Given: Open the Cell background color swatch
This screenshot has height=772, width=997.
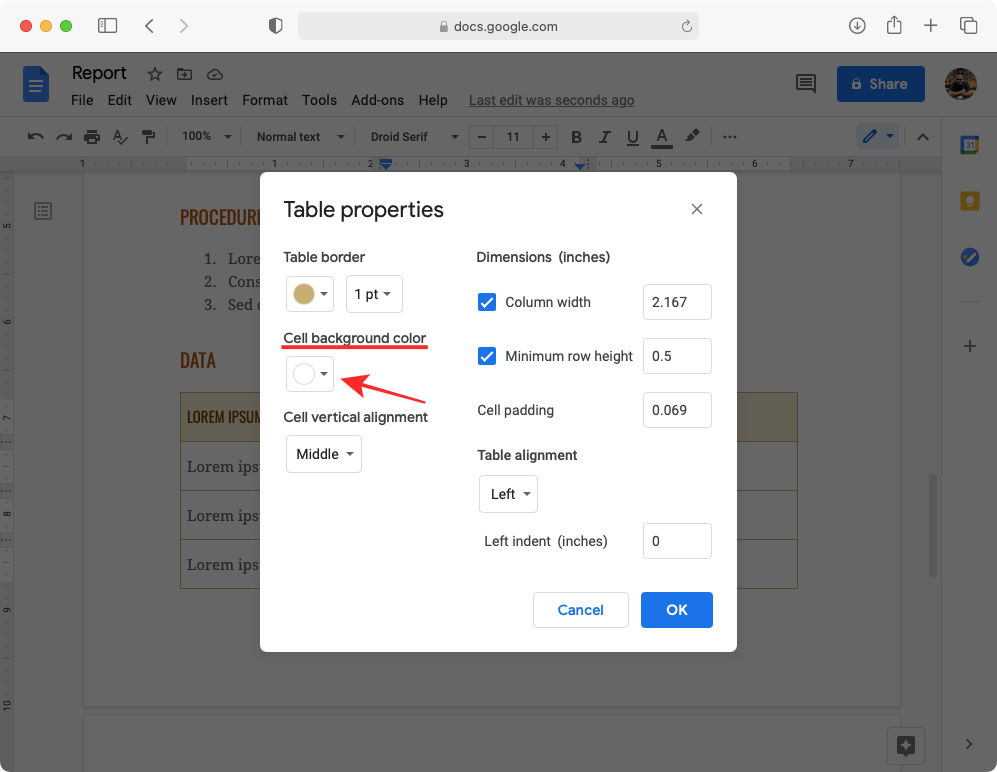Looking at the screenshot, I should [x=309, y=374].
